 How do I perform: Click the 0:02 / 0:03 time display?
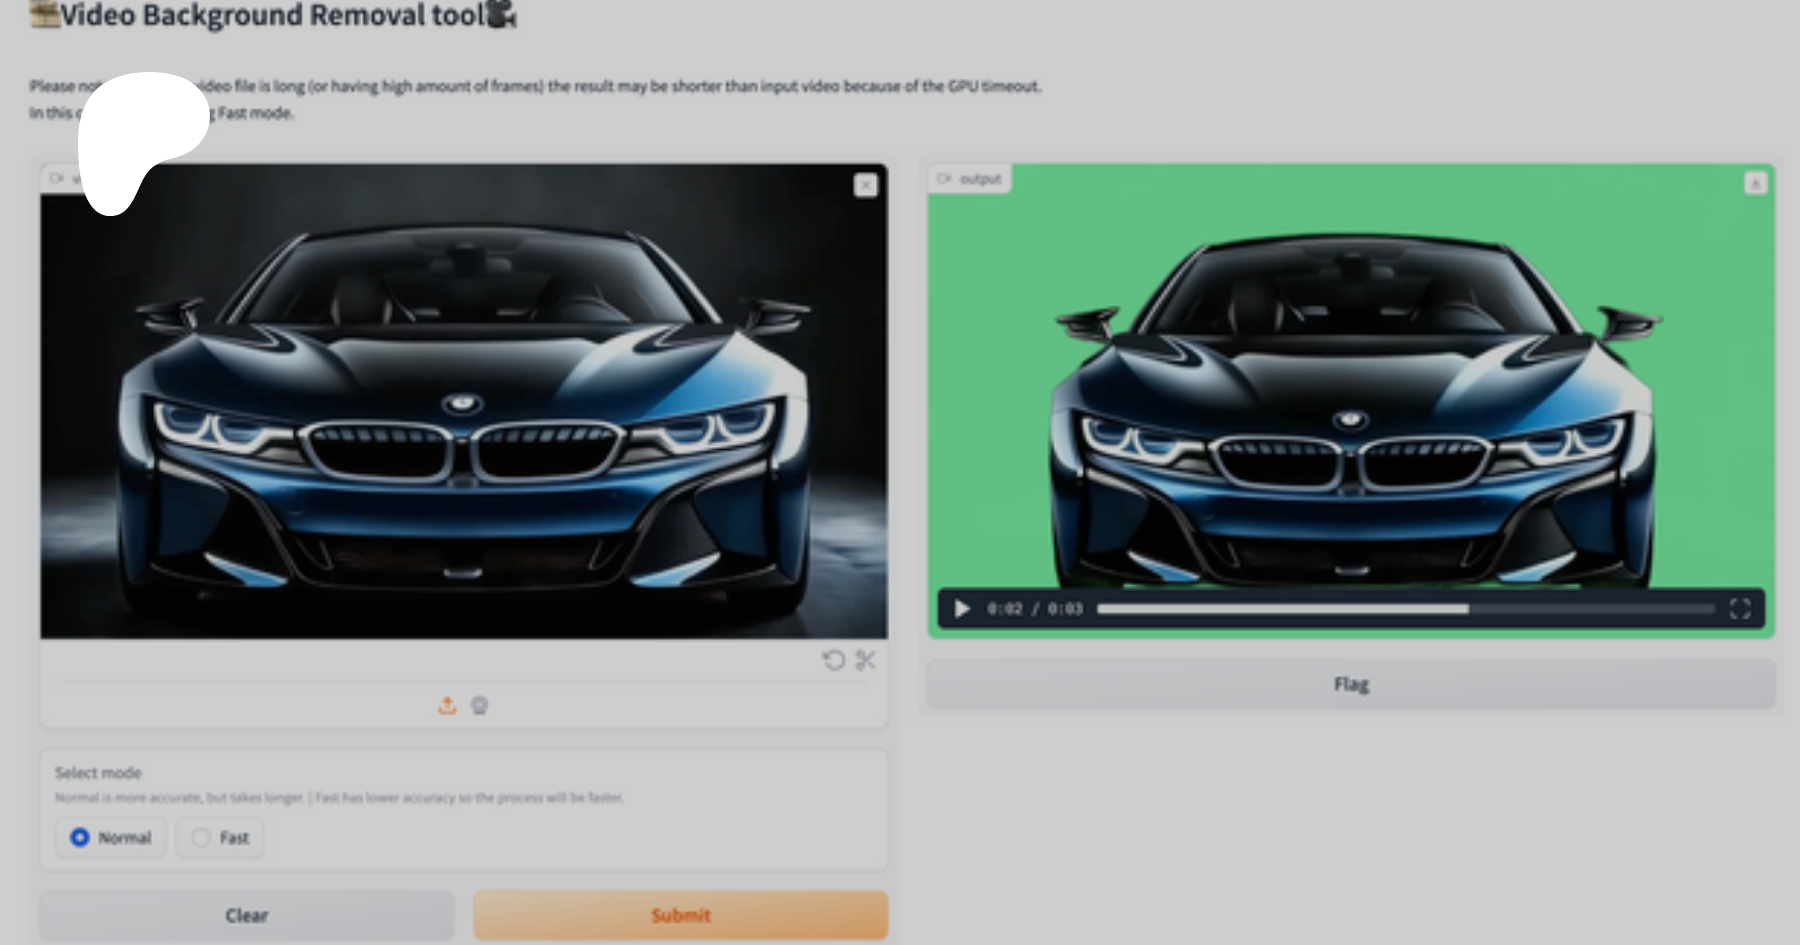1034,609
